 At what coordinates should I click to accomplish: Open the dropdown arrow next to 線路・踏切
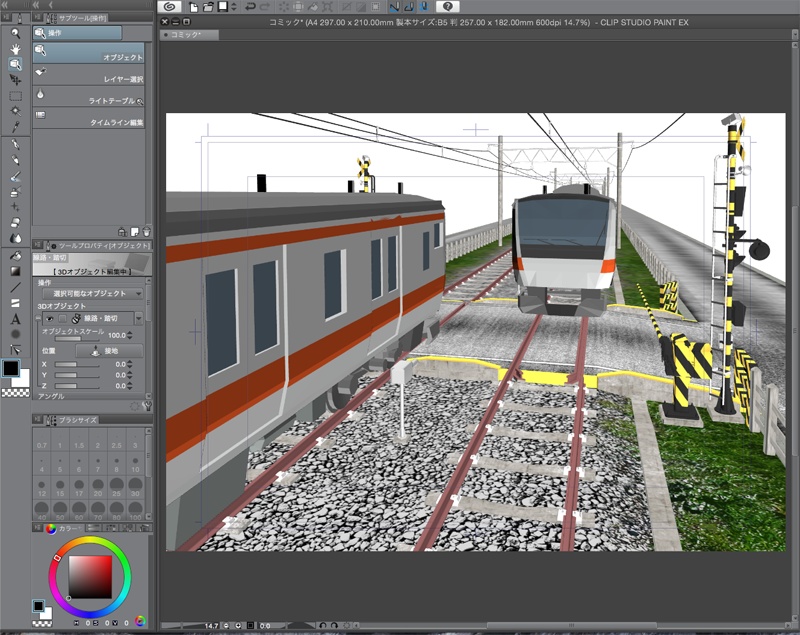pos(138,318)
